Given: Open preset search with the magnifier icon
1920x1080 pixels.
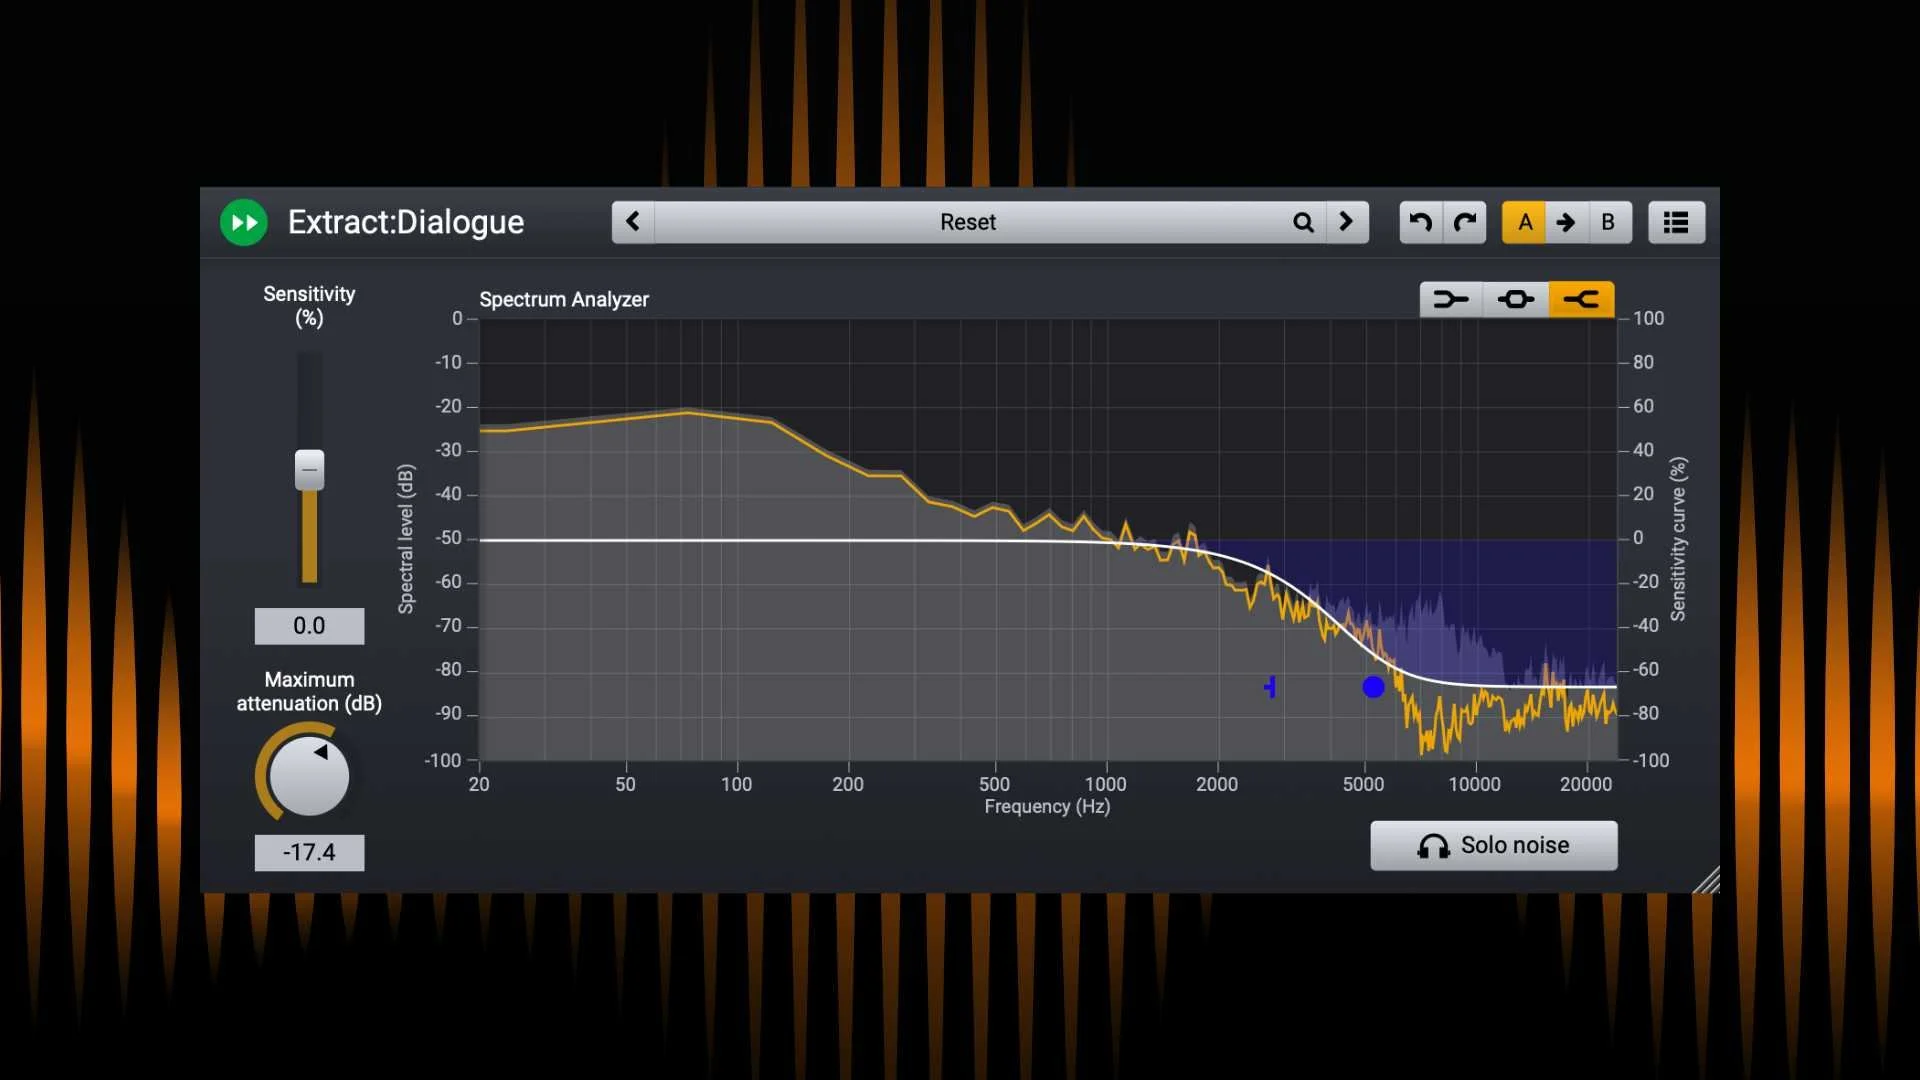Looking at the screenshot, I should click(x=1303, y=222).
